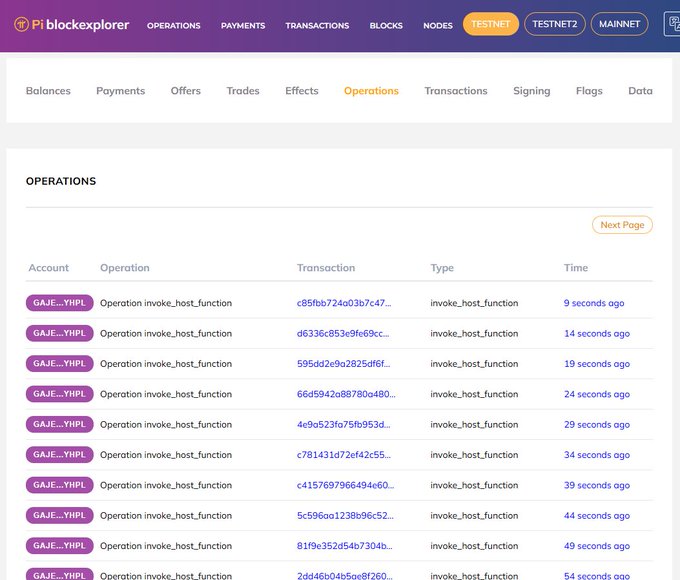Open transaction 4e9a523fa75fb953d...
680x580 pixels.
click(343, 424)
